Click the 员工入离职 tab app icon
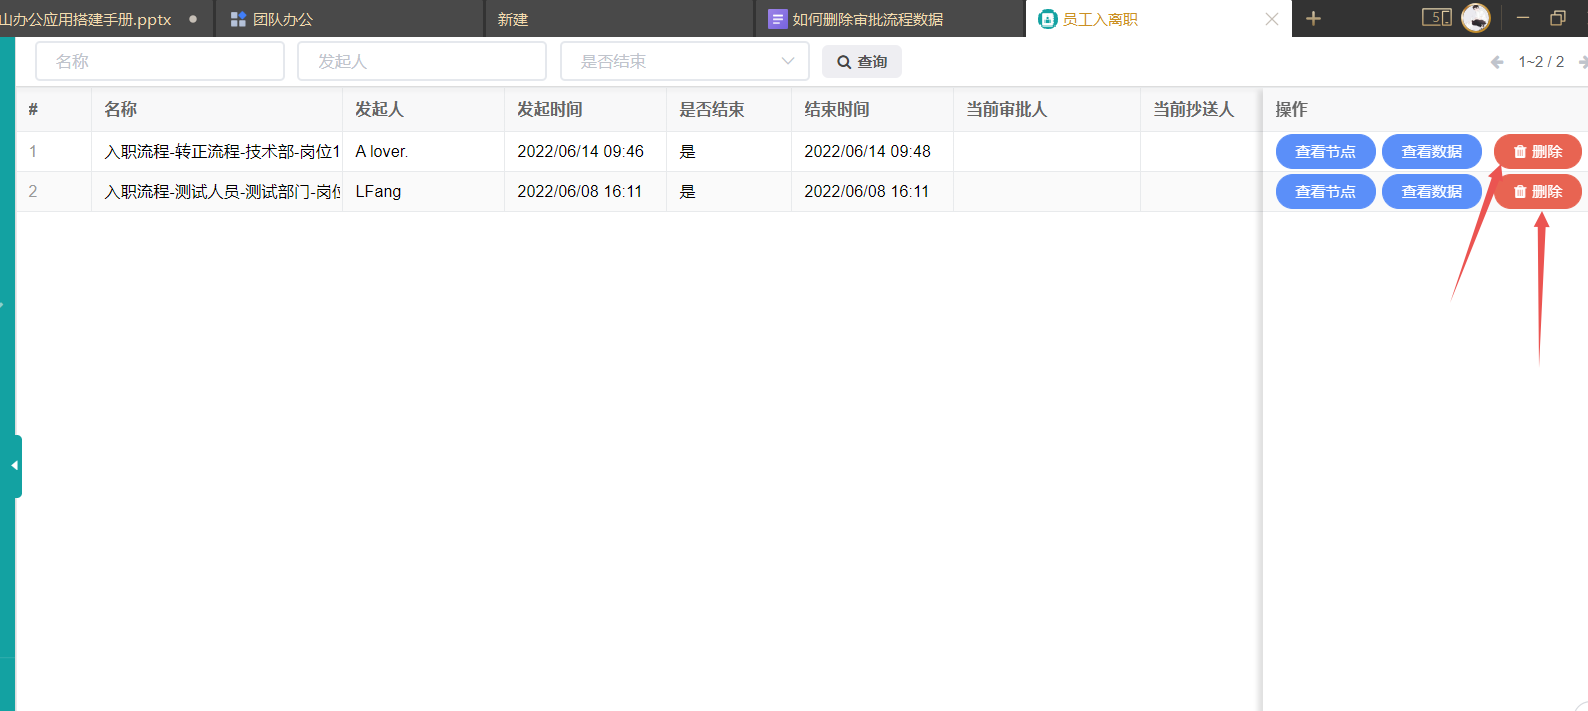 coord(1047,19)
